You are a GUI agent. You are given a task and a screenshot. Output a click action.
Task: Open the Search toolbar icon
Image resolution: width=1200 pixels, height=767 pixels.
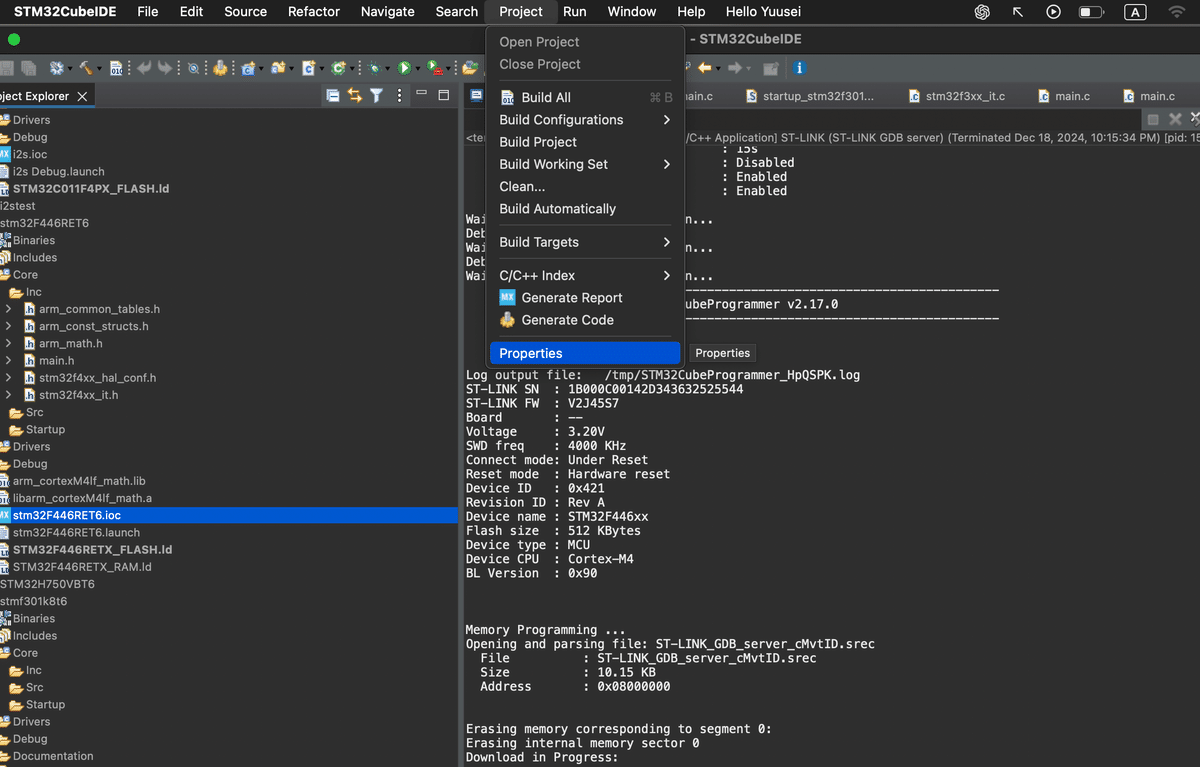click(x=193, y=67)
